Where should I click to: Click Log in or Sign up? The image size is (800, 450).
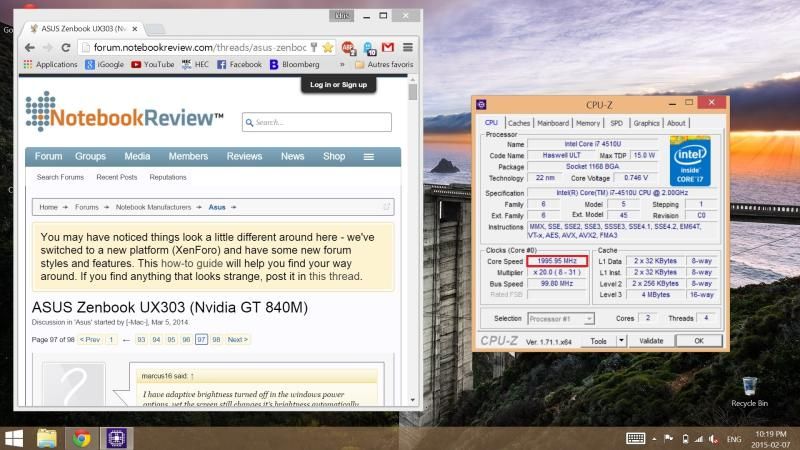point(338,85)
